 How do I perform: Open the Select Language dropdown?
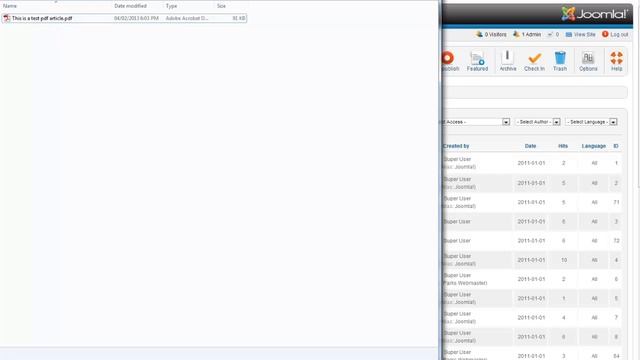click(x=591, y=122)
